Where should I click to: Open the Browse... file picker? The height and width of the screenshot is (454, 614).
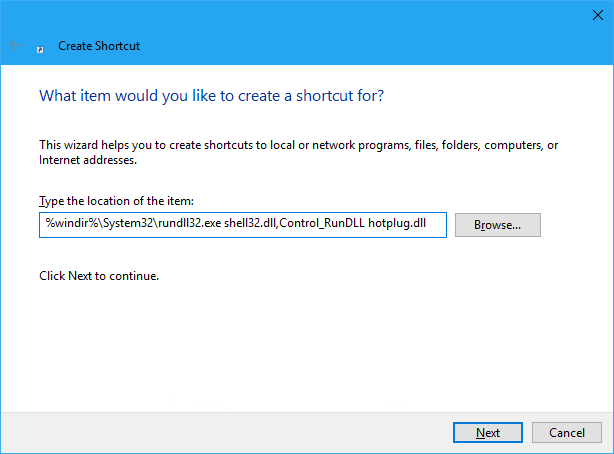[x=498, y=225]
